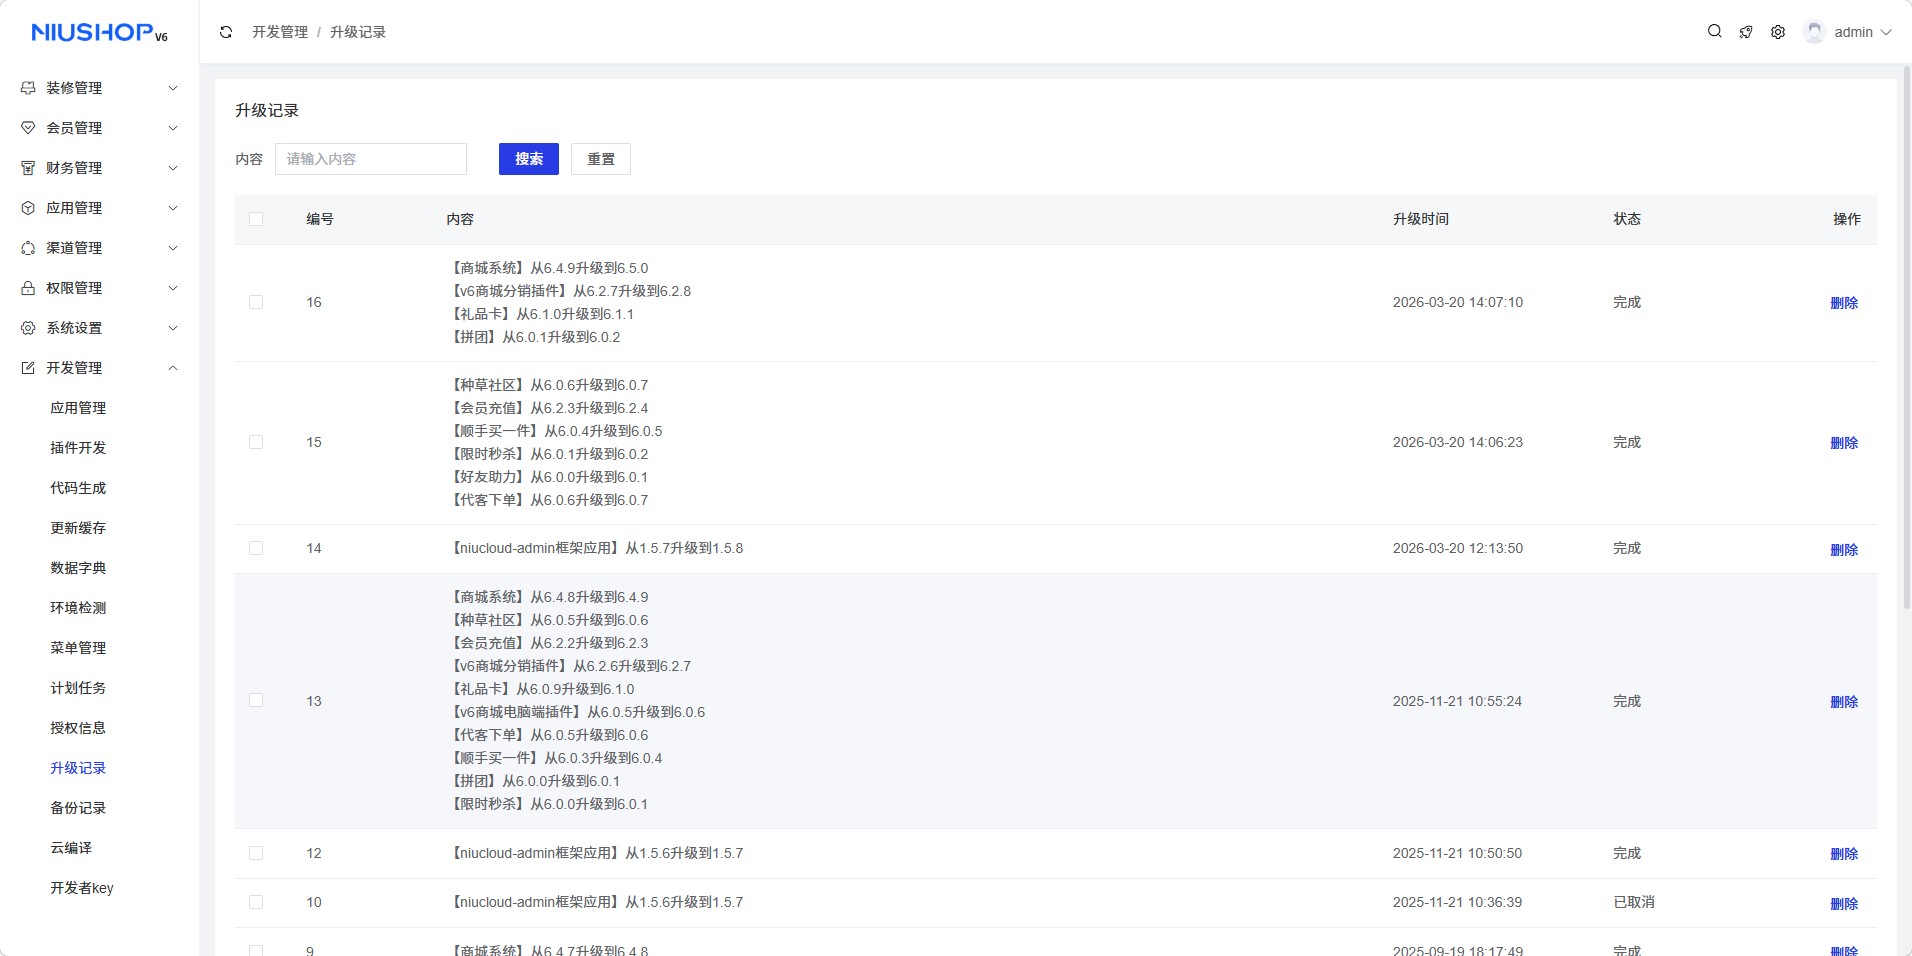Click the NIUSHOP V6 logo
The width and height of the screenshot is (1912, 956).
click(x=99, y=33)
